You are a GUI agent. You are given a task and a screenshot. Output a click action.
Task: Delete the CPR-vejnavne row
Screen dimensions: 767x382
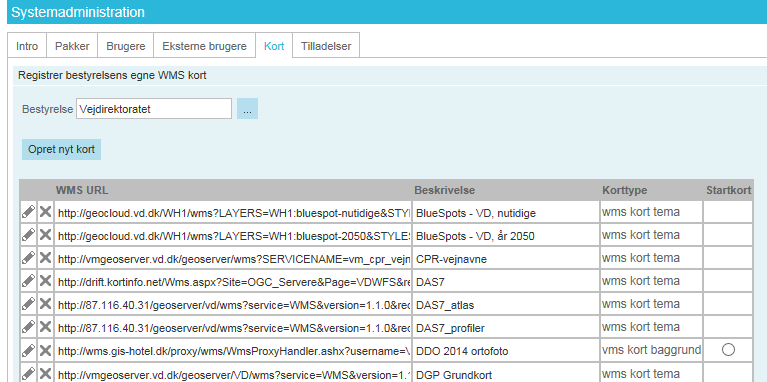pyautogui.click(x=45, y=258)
